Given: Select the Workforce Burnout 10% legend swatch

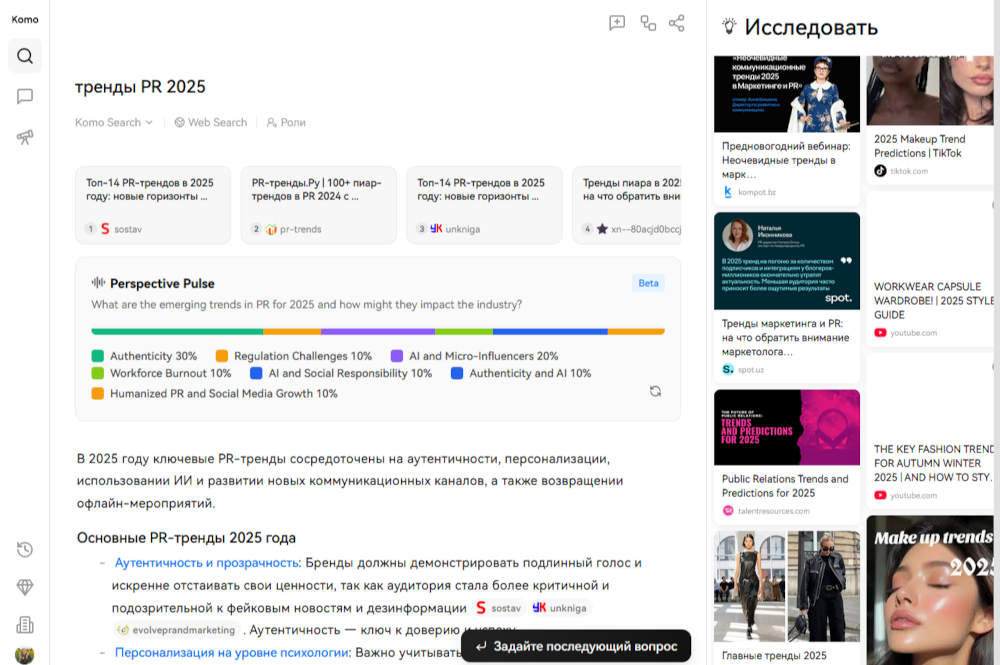Looking at the screenshot, I should 98,373.
